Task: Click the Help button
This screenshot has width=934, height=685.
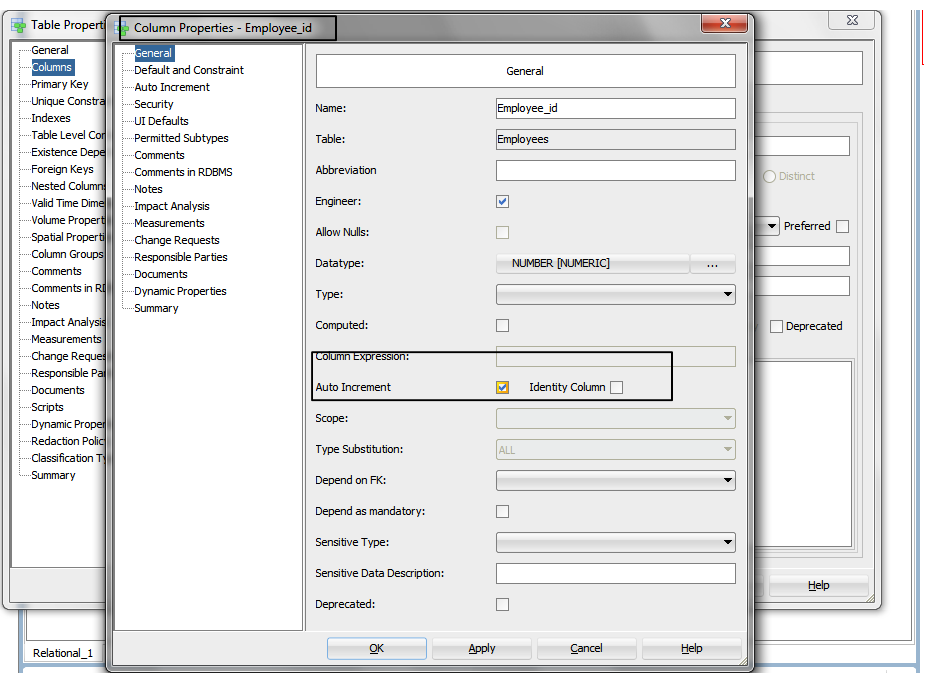Action: click(691, 648)
